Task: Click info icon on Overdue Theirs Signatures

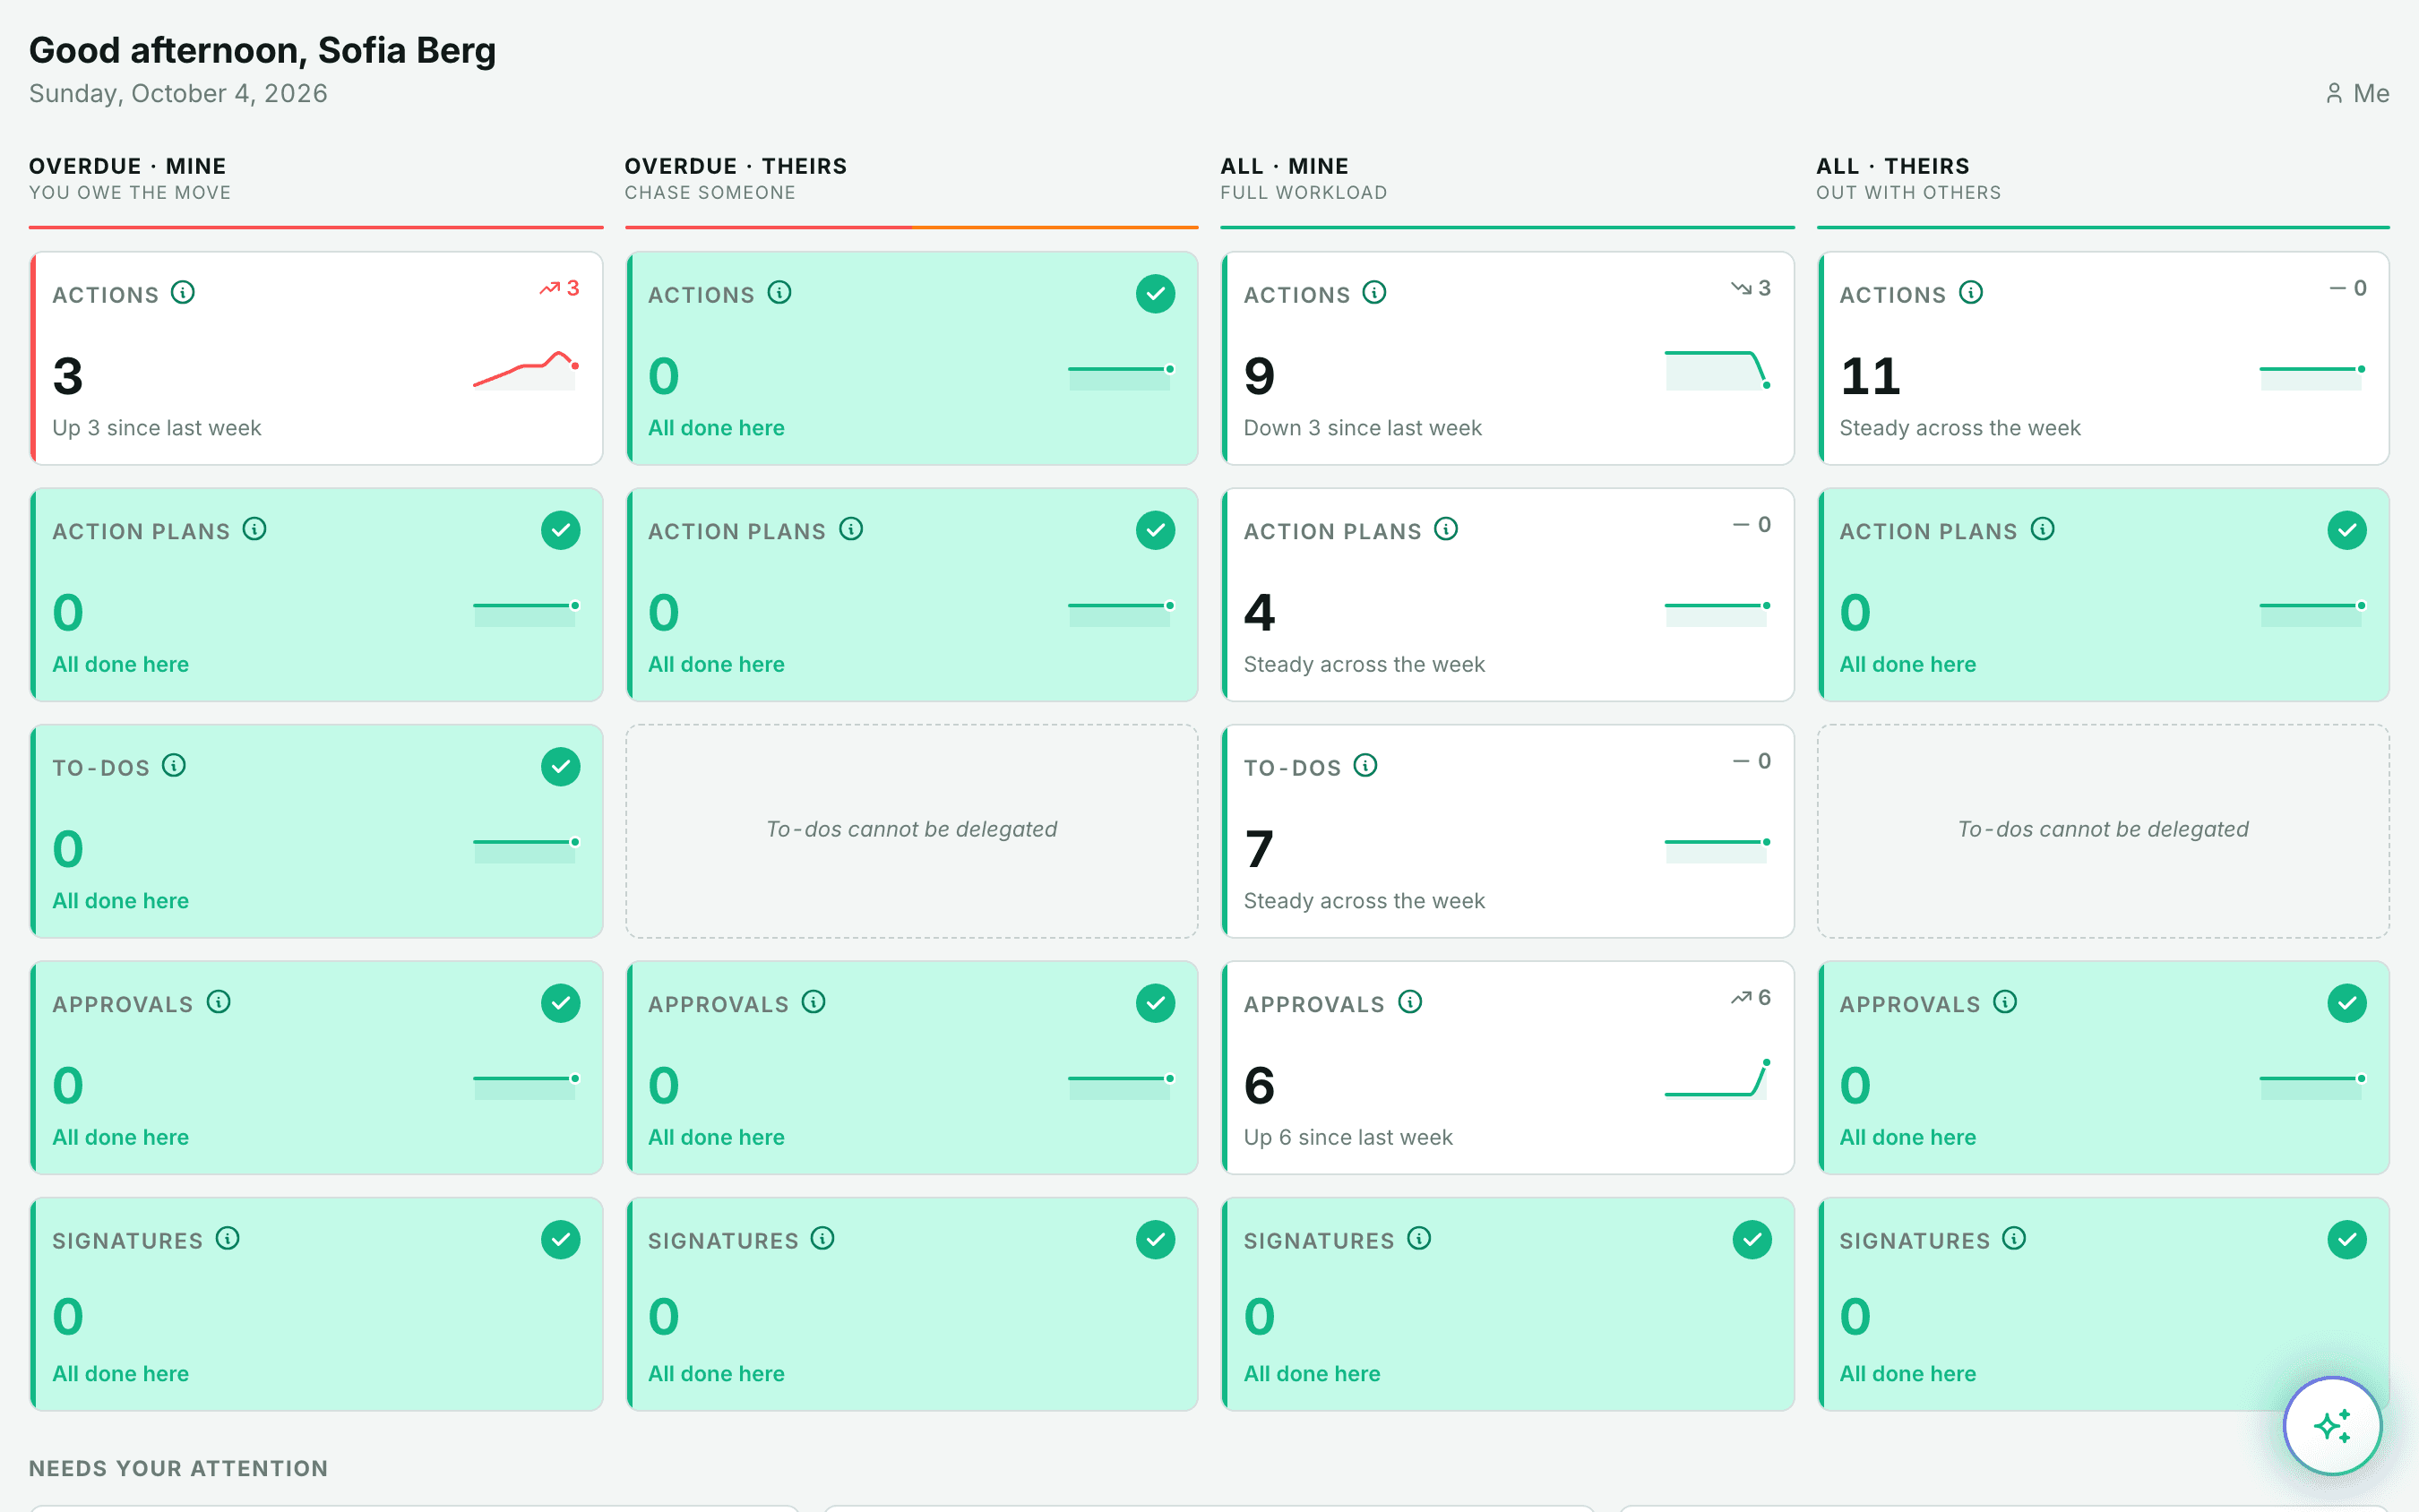Action: [823, 1239]
